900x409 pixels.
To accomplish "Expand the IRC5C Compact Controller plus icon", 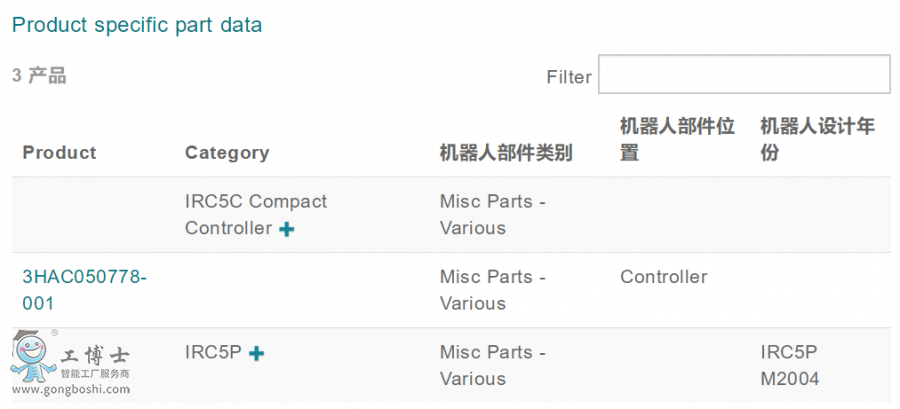I will [x=287, y=229].
